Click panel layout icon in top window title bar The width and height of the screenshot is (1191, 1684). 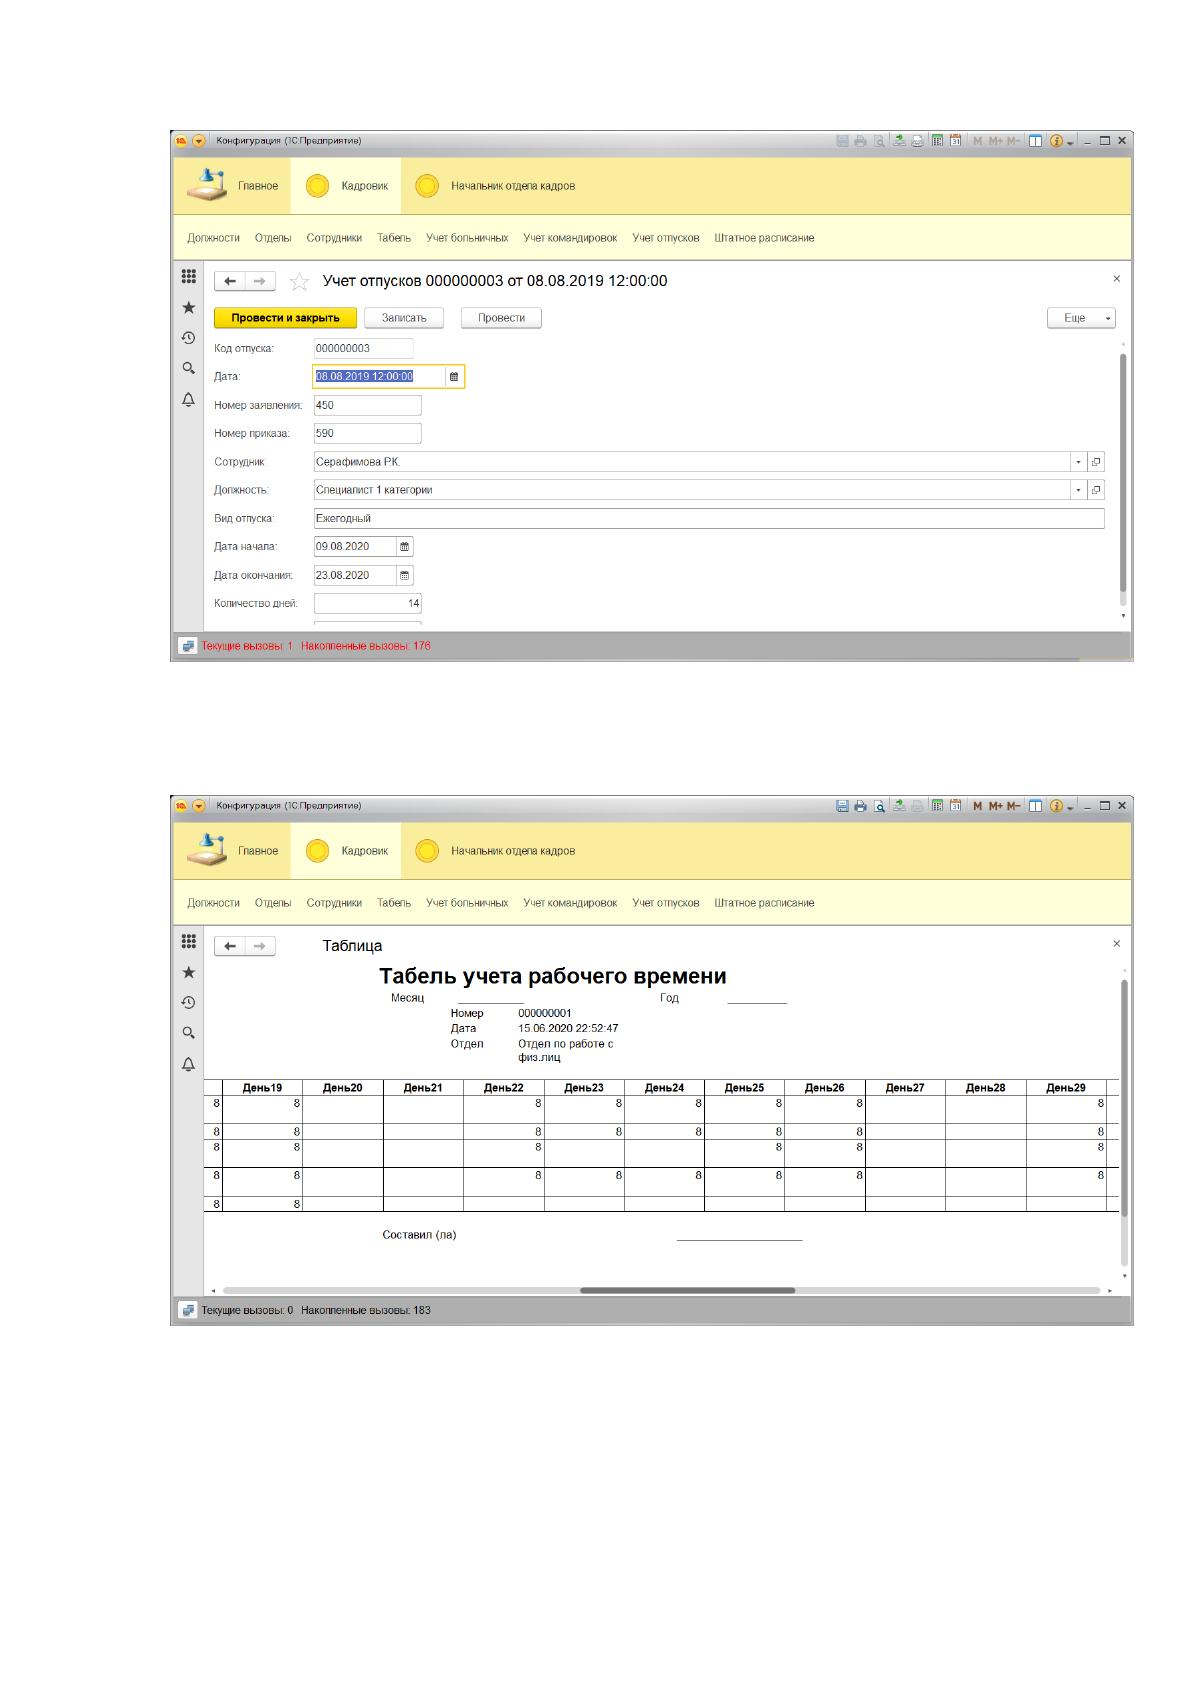[1035, 141]
